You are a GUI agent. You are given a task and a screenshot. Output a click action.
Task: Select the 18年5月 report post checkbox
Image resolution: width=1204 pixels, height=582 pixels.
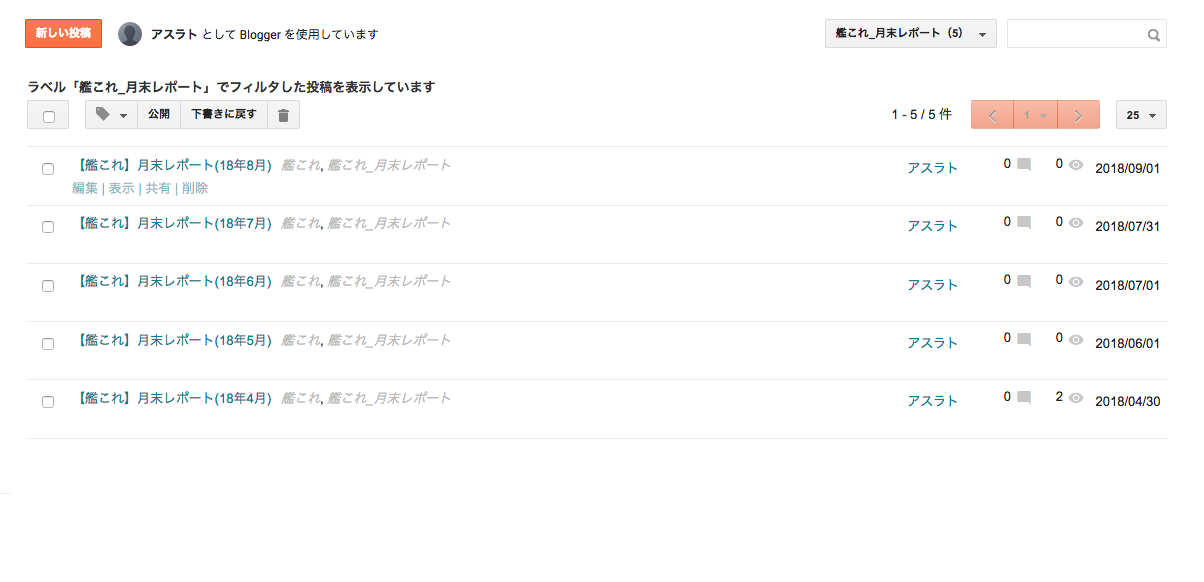pos(48,343)
